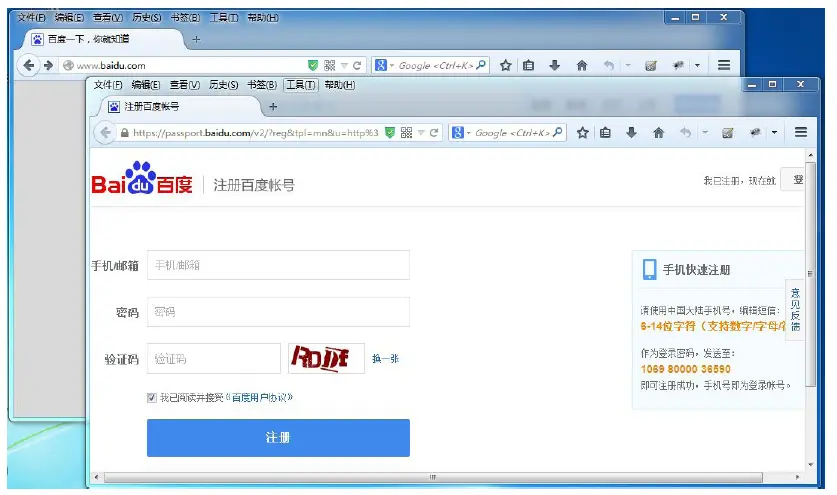Click 换一张 to refresh captcha
The width and height of the screenshot is (837, 495).
[385, 358]
